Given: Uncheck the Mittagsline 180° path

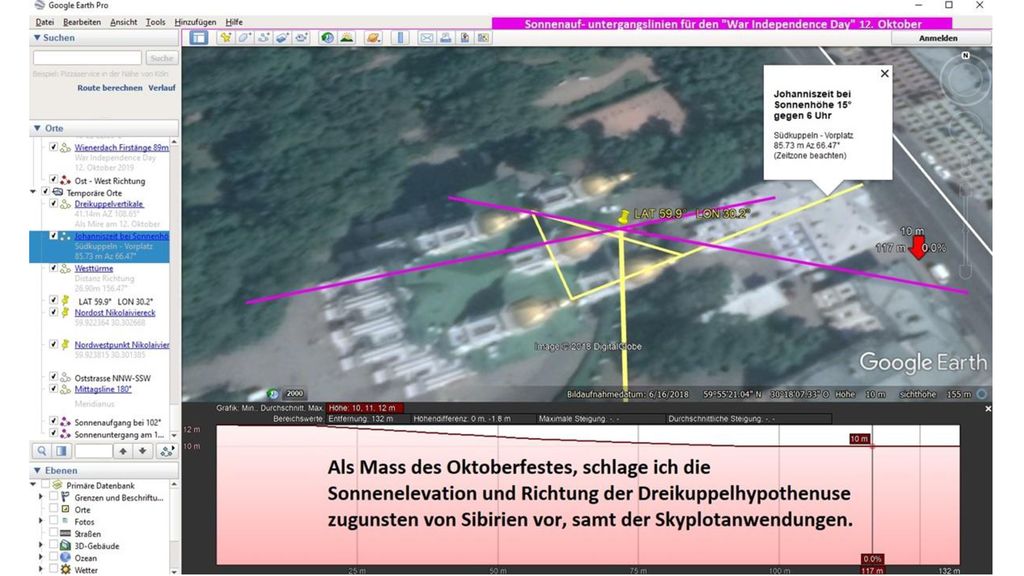Looking at the screenshot, I should click(54, 389).
